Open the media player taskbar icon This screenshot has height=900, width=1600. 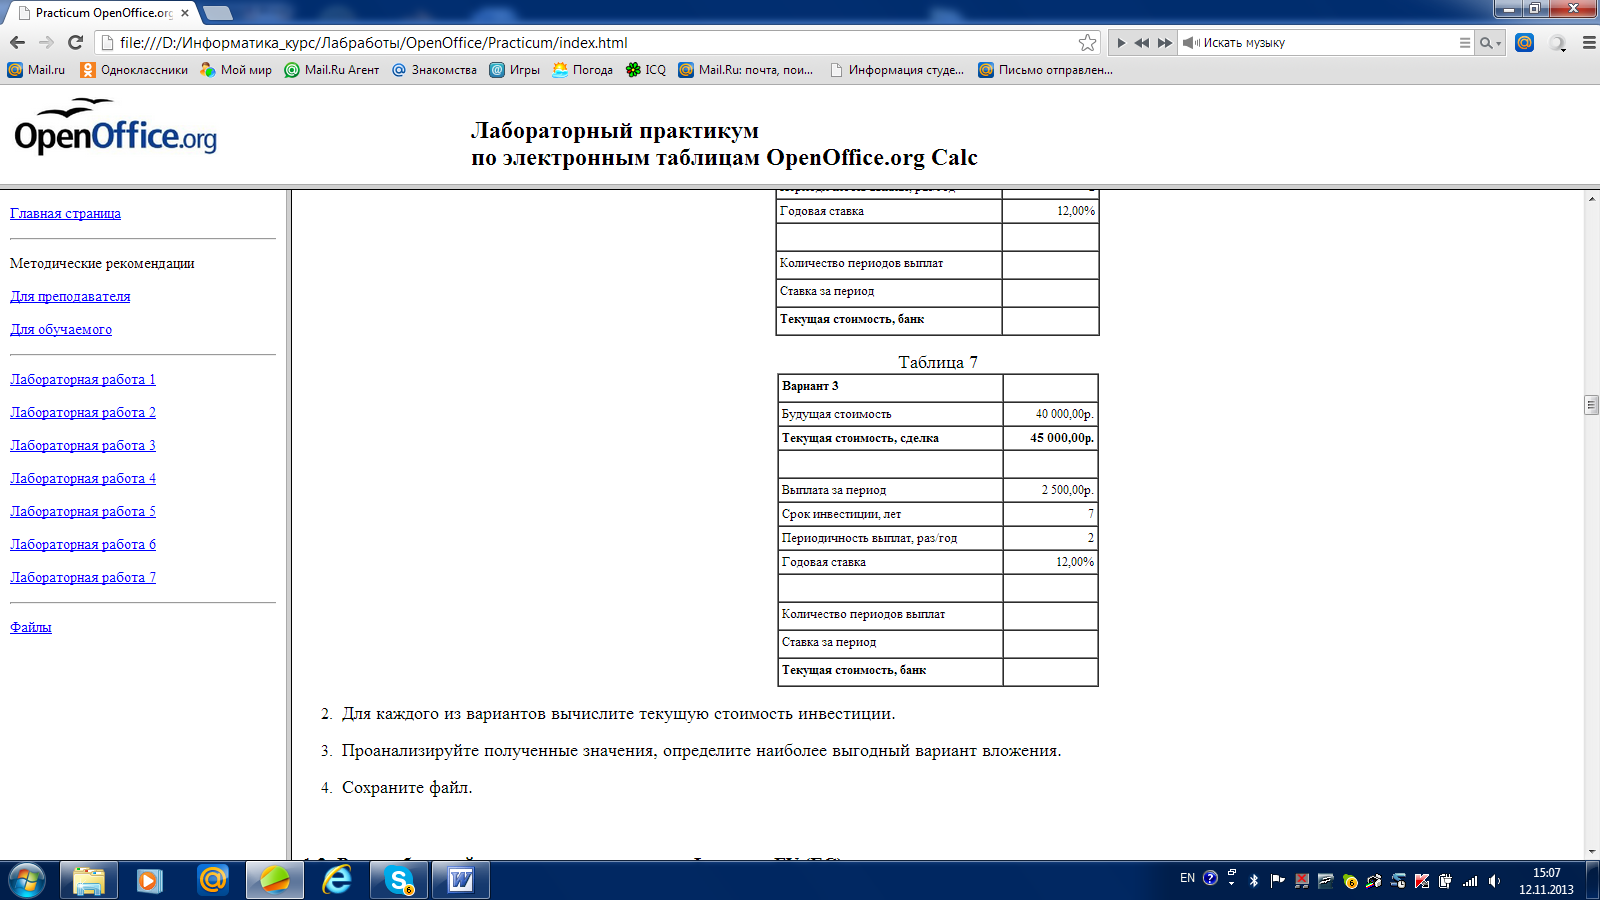tap(150, 880)
